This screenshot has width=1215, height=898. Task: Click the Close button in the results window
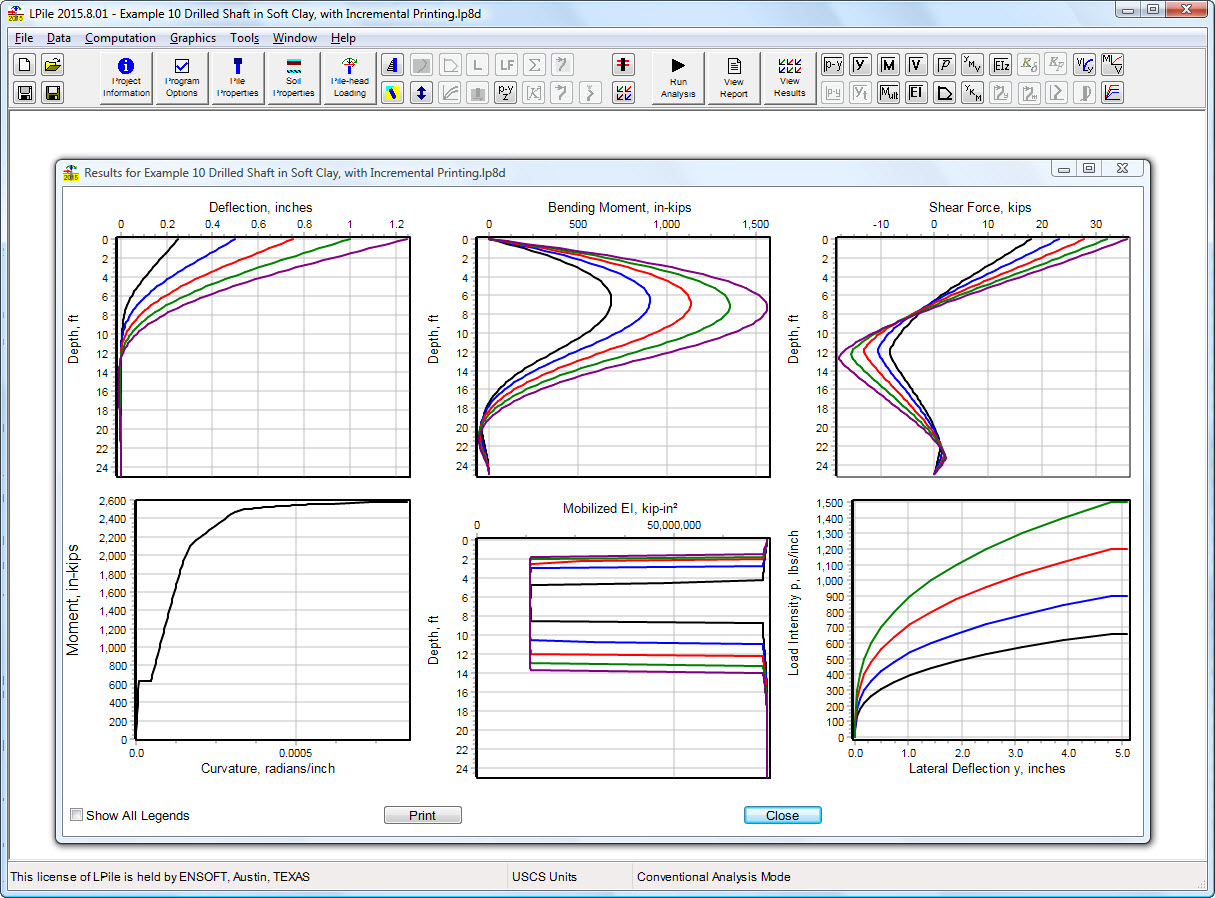click(x=782, y=815)
